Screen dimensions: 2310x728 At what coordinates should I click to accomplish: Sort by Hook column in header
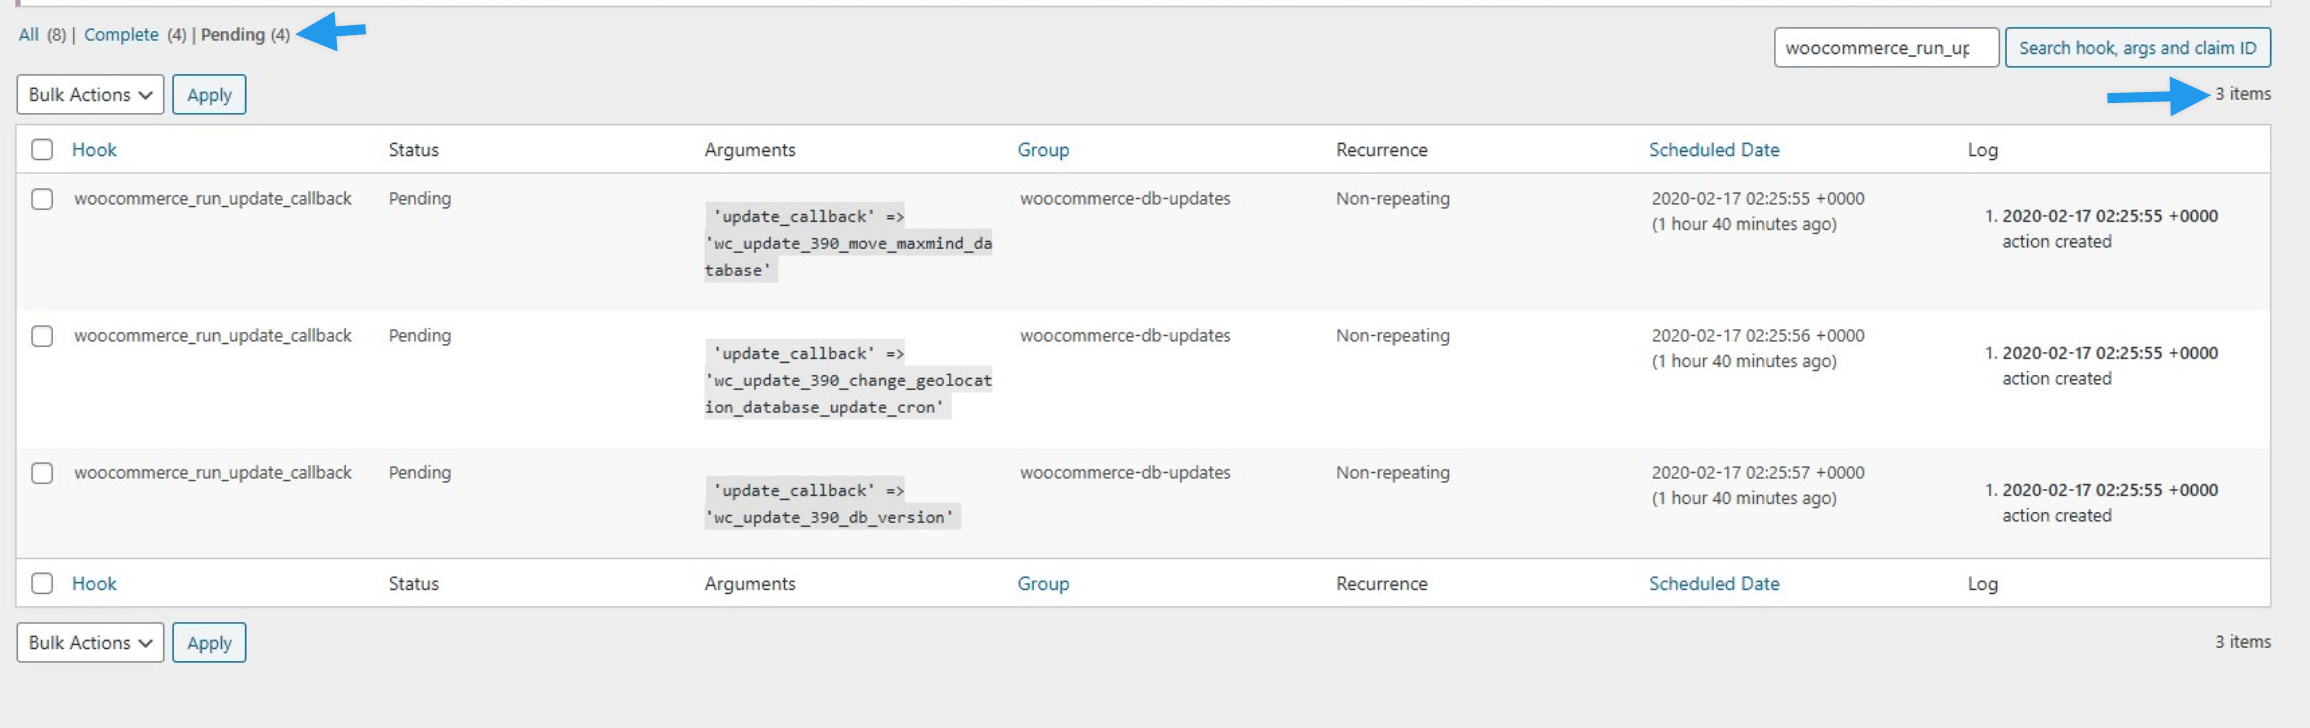tap(94, 150)
